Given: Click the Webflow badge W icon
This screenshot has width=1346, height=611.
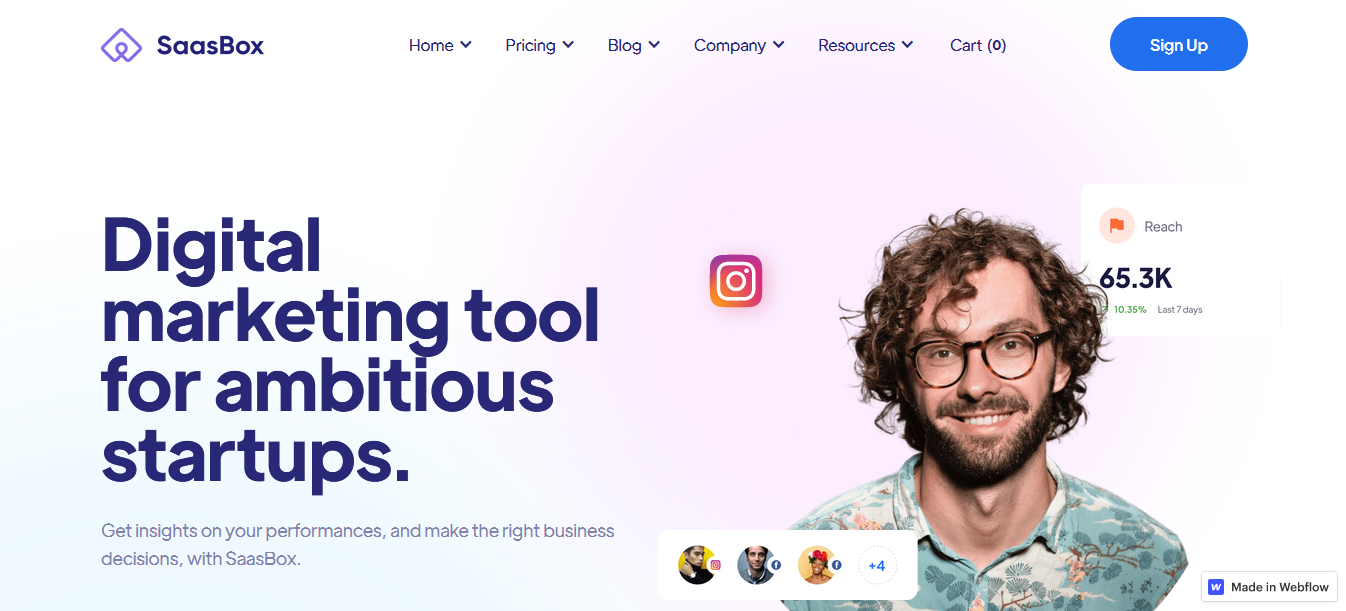Looking at the screenshot, I should [1216, 587].
